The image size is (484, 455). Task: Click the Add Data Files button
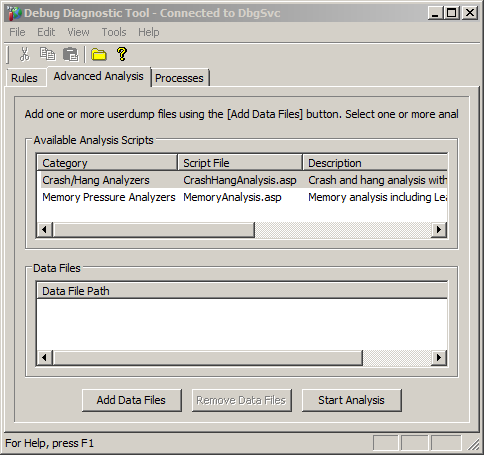coord(132,400)
